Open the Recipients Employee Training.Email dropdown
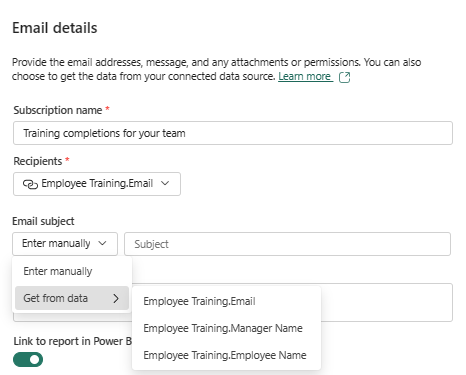Viewport: 466px width, 375px height. coord(97,184)
